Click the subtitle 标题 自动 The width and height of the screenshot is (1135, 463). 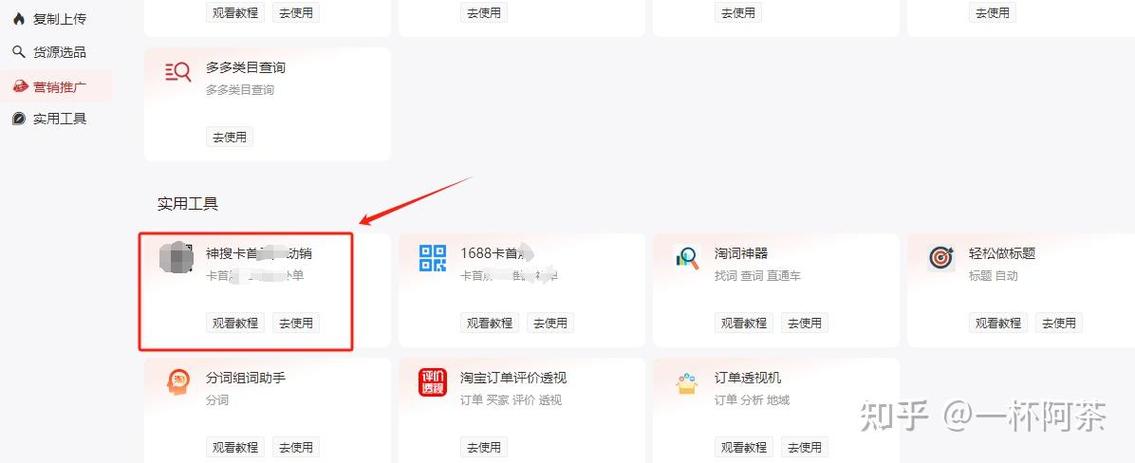point(993,276)
